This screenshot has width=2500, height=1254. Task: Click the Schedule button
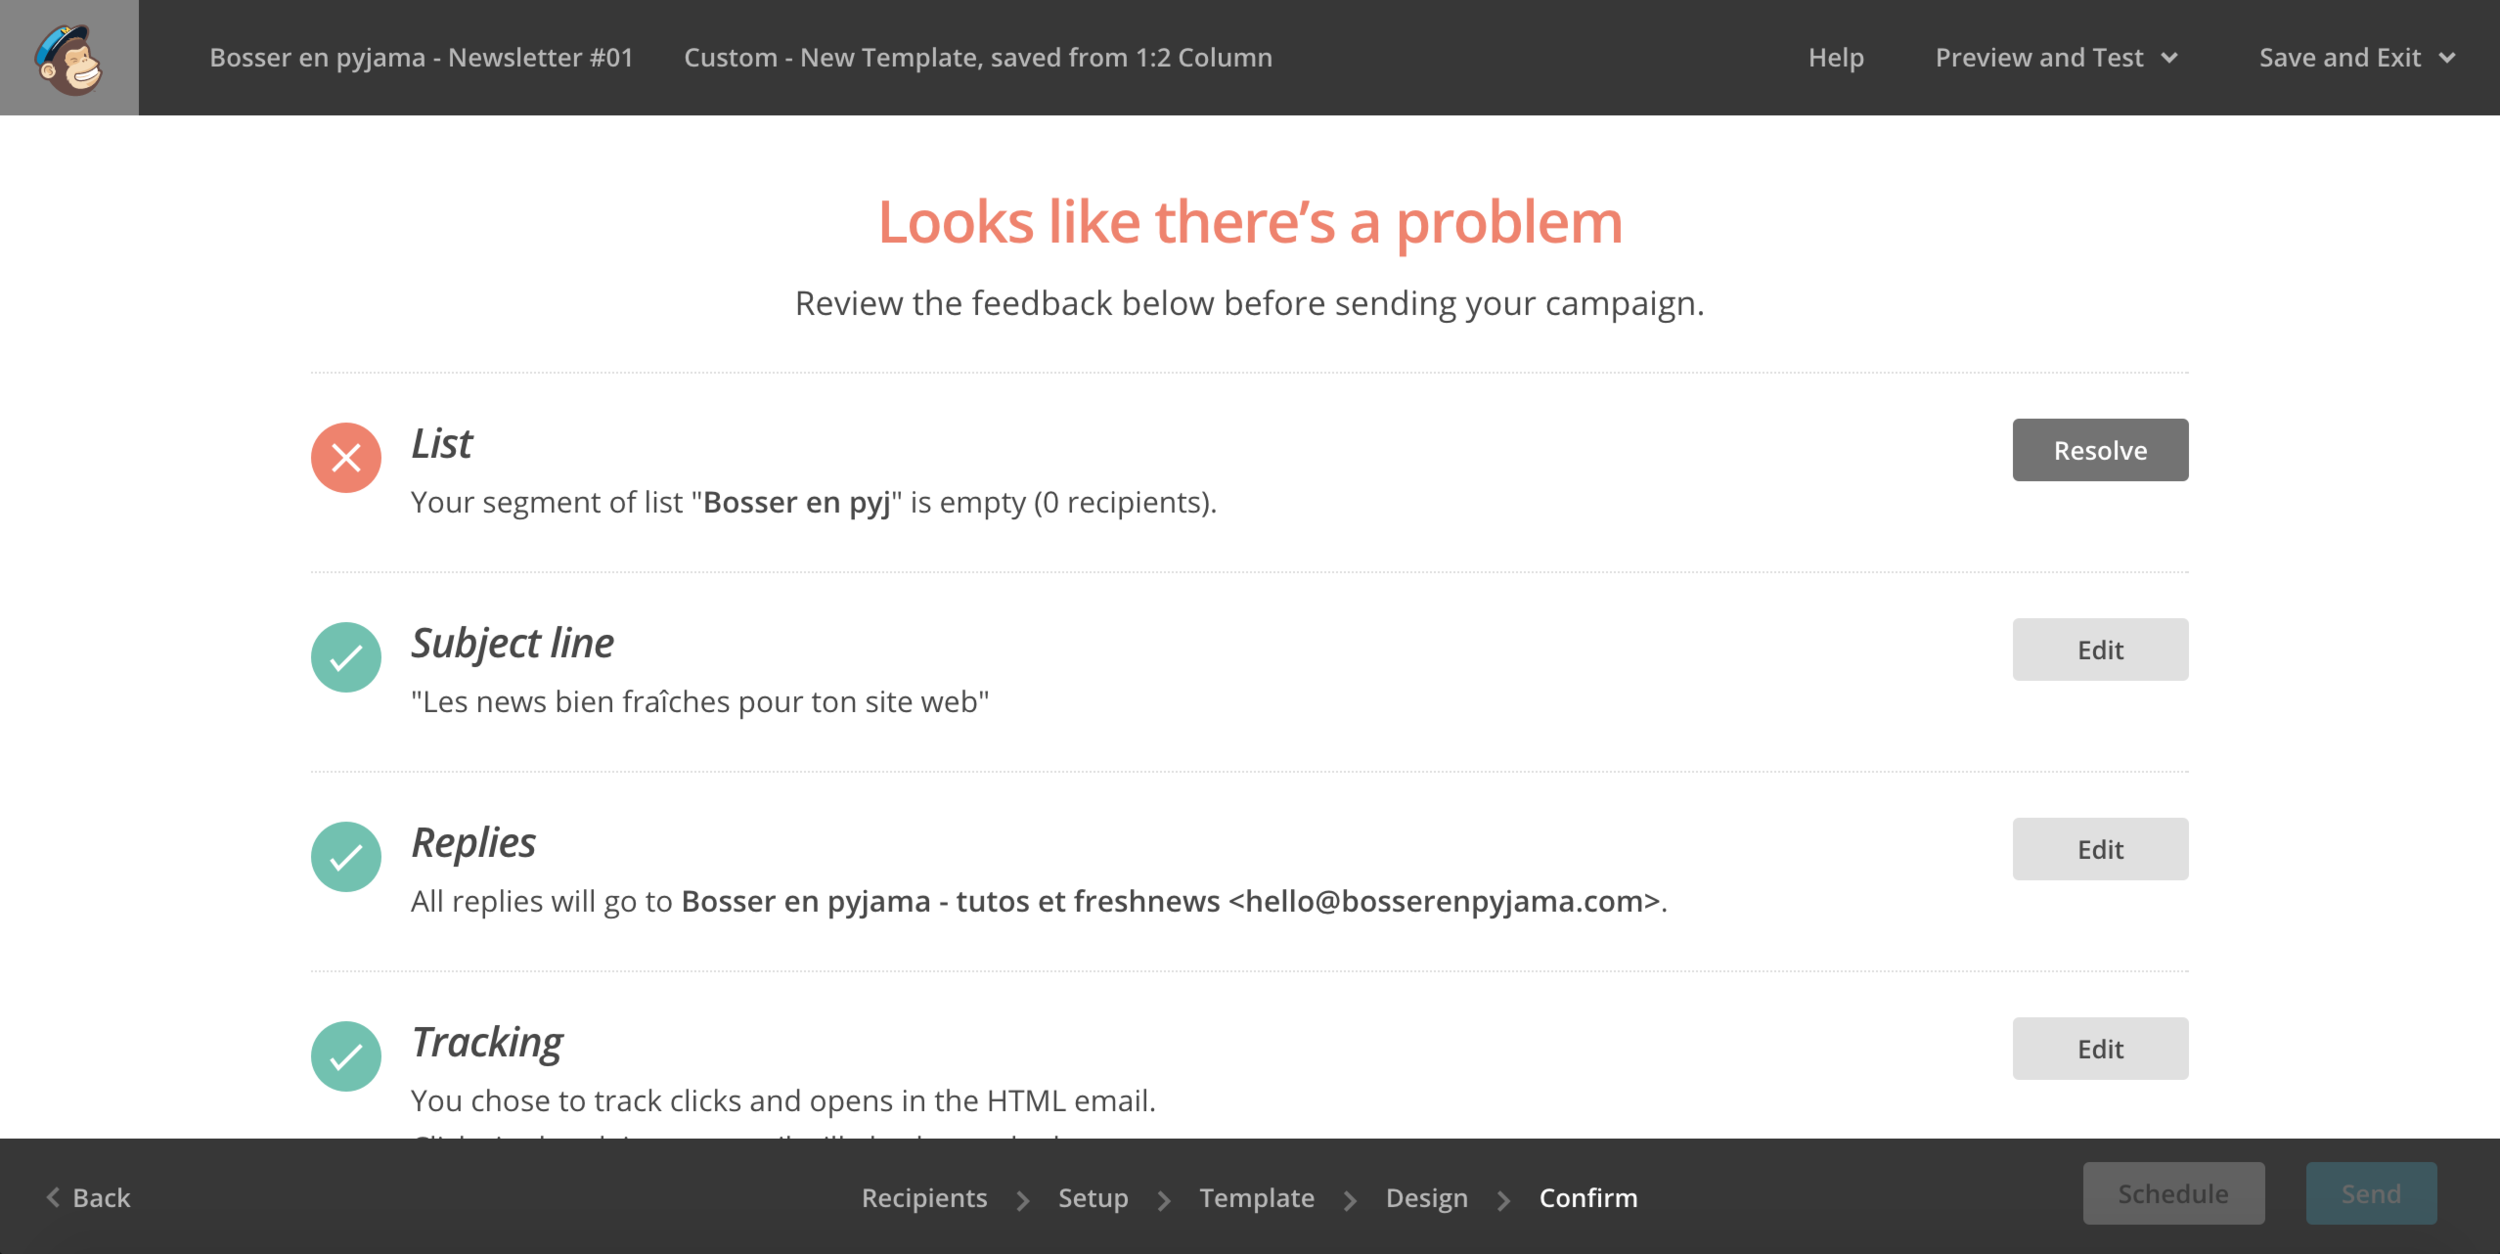(2173, 1193)
